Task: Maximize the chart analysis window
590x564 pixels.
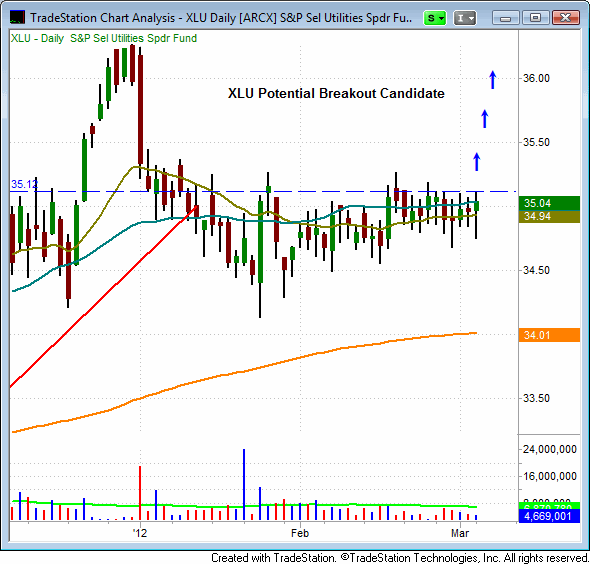Action: point(535,18)
